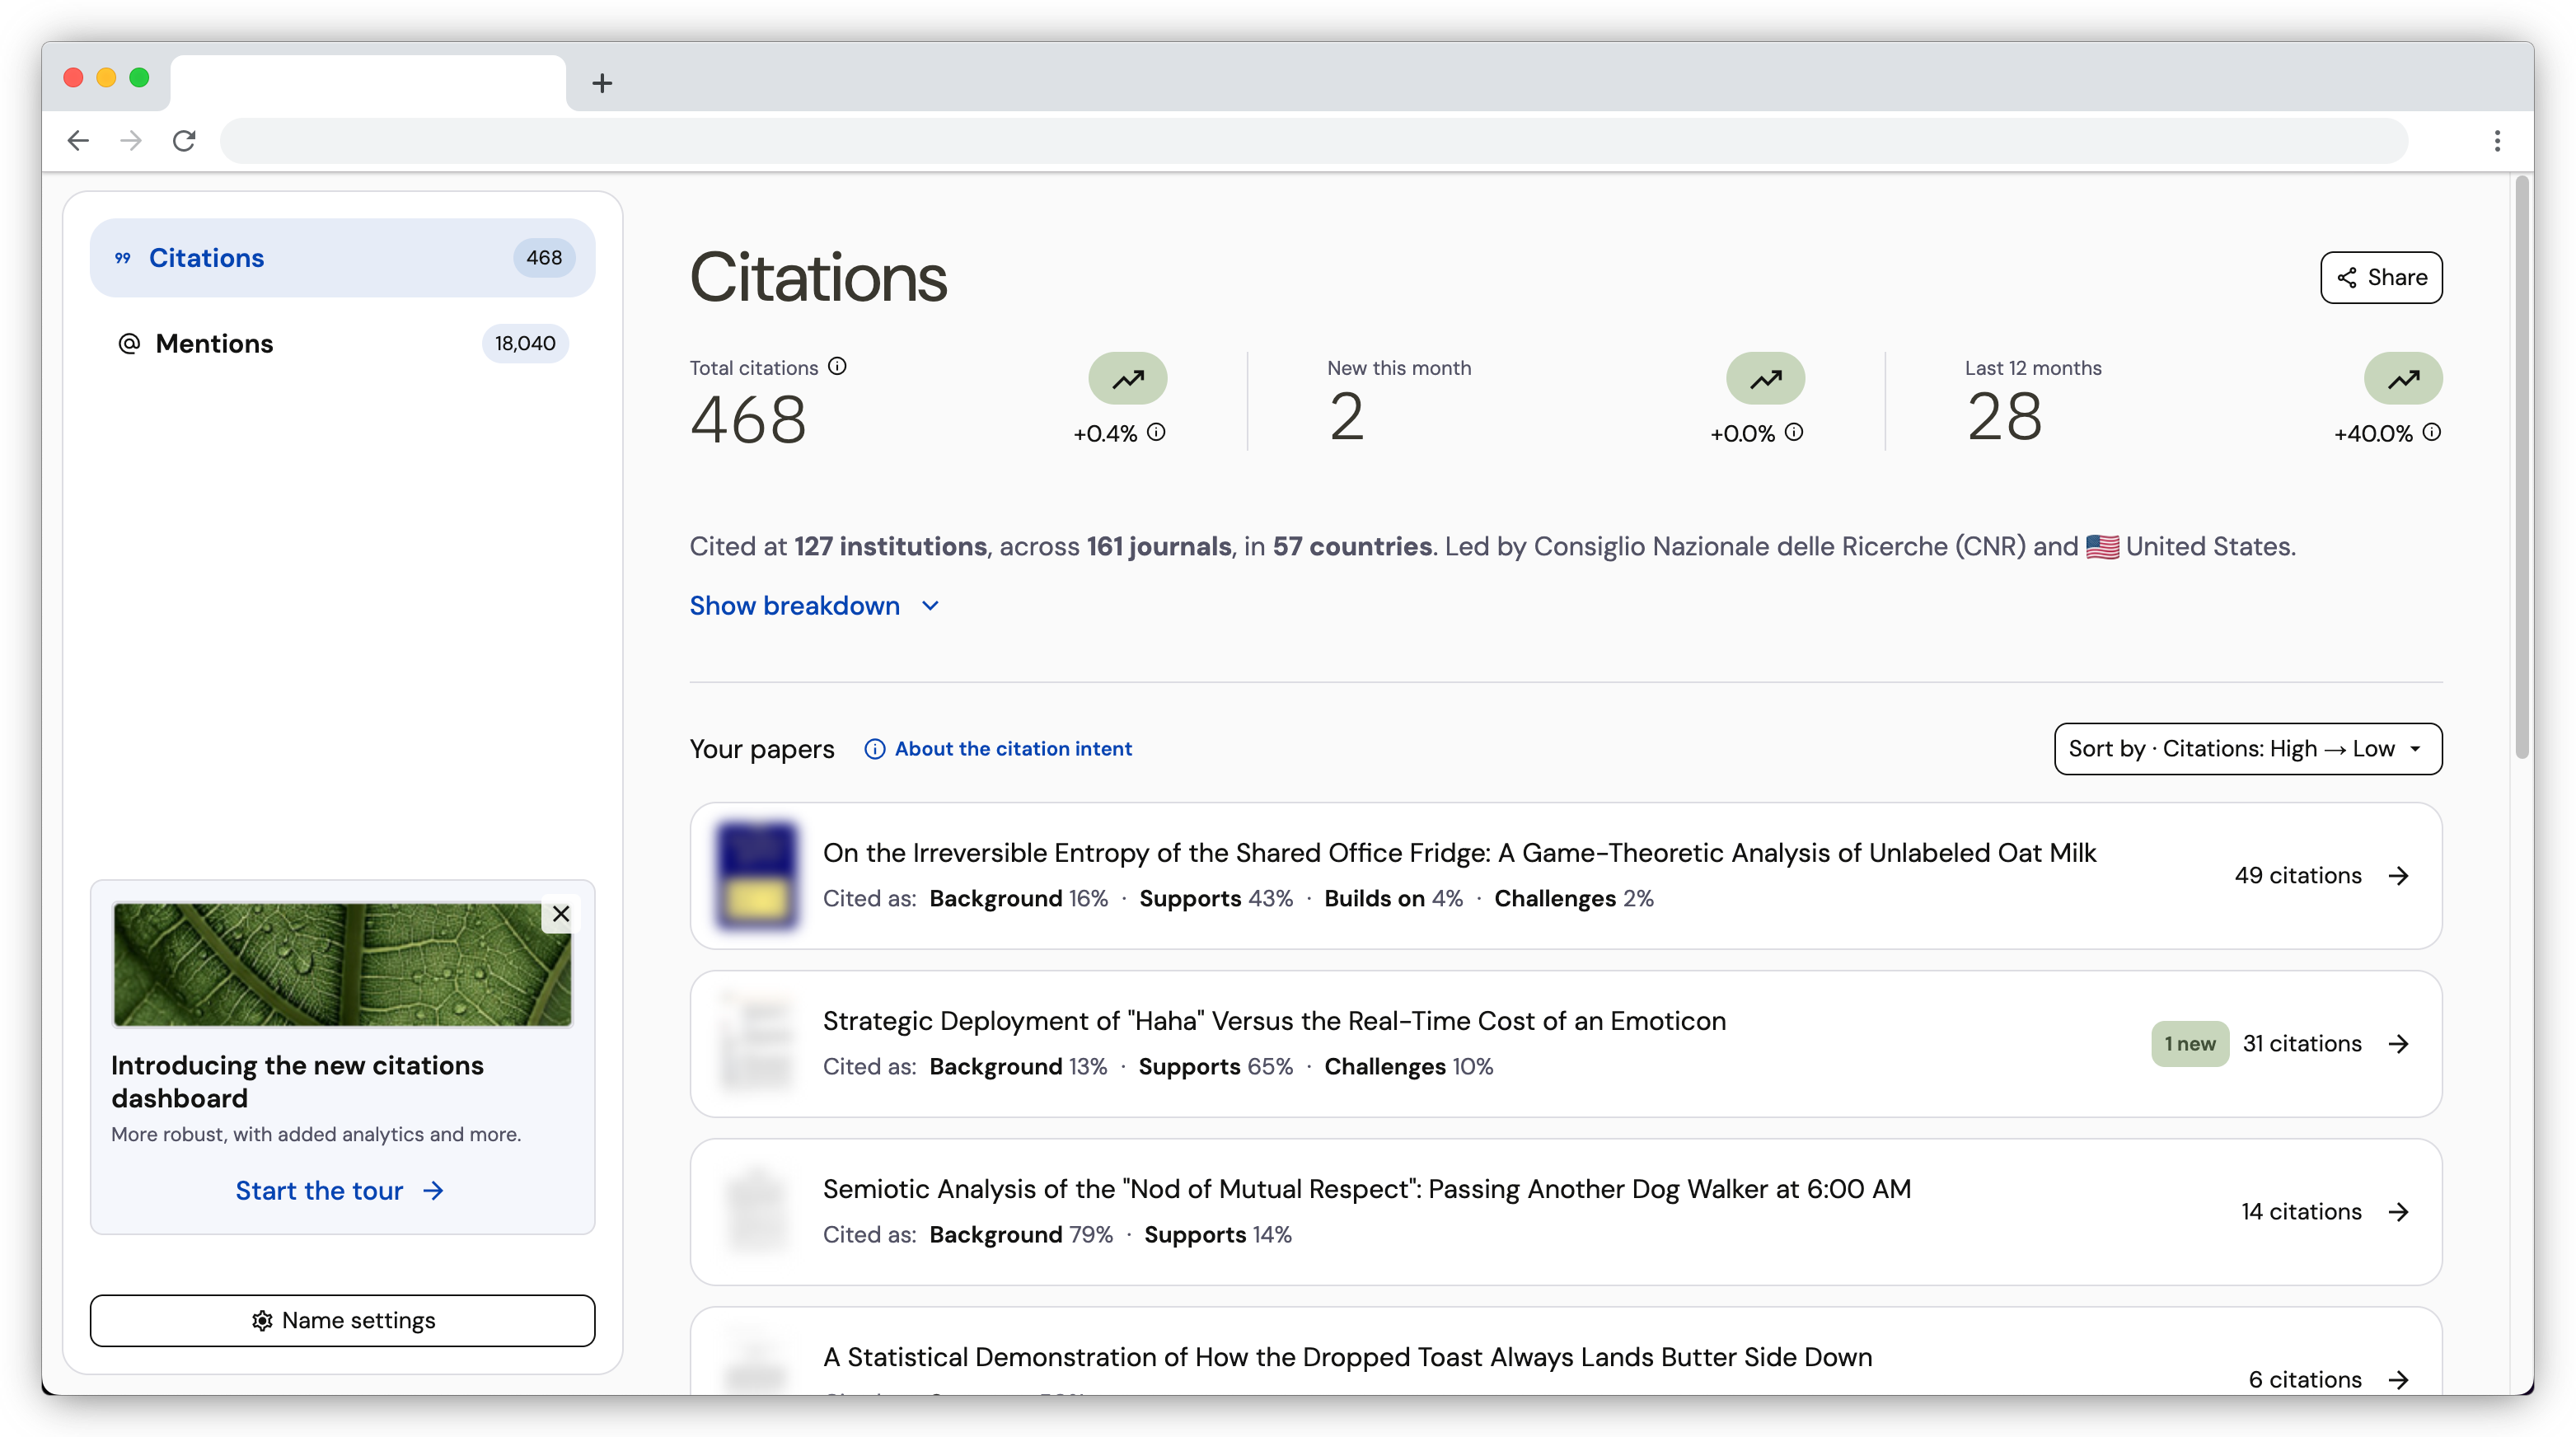Click the "127 institutions" text
This screenshot has height=1437, width=2576.
click(890, 547)
